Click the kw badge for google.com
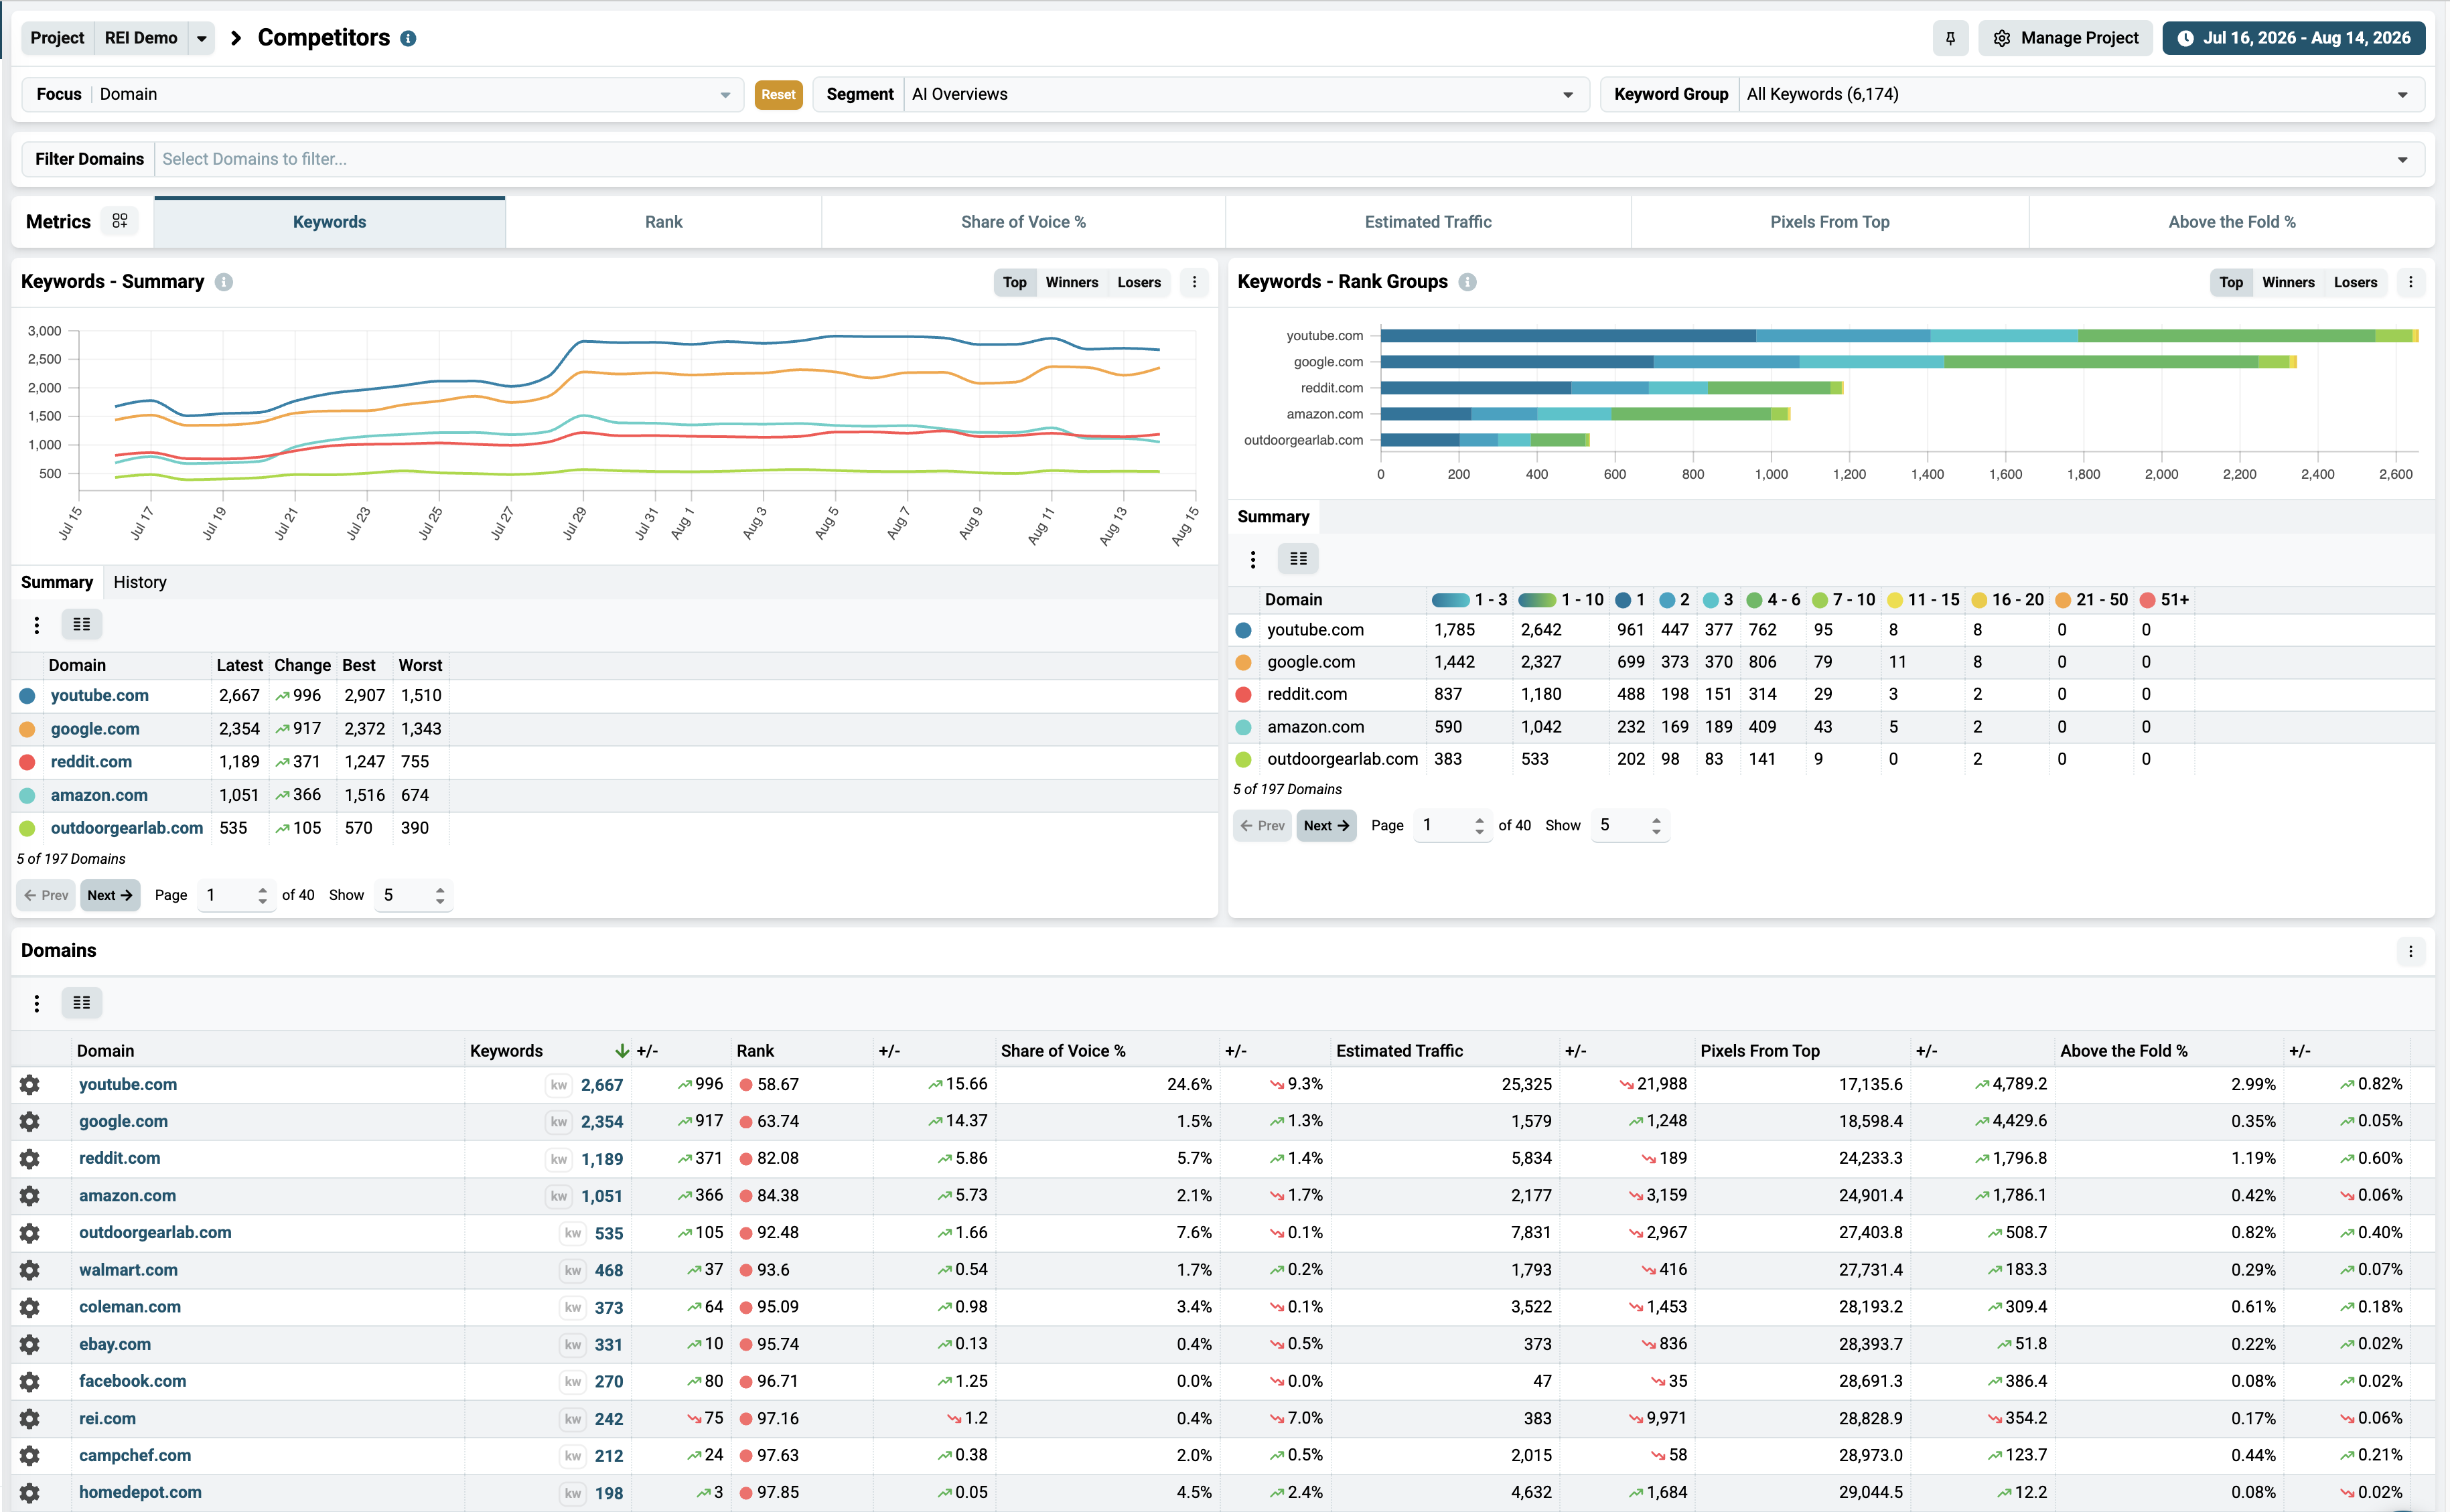2450x1512 pixels. click(558, 1122)
